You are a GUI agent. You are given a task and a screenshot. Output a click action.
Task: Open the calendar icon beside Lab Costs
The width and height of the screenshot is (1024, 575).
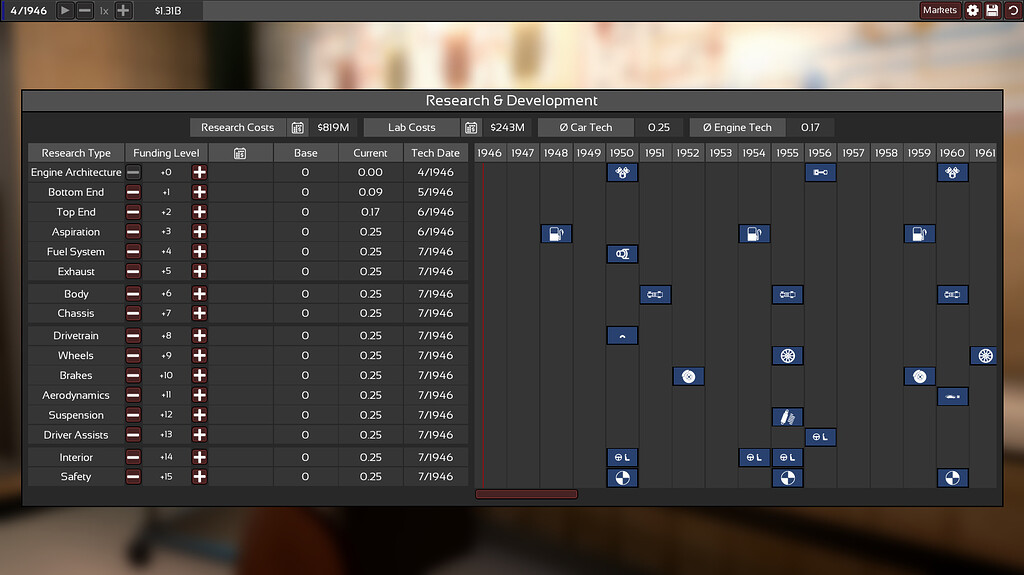coord(471,127)
